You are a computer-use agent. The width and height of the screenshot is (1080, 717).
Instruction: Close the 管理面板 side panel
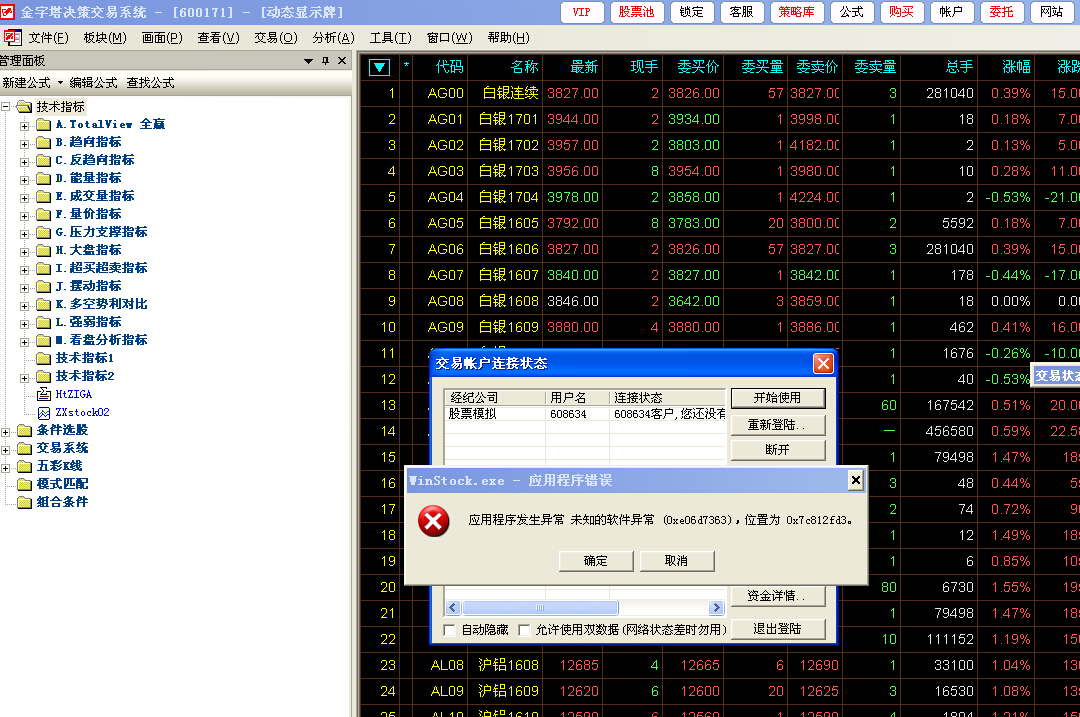(x=342, y=61)
